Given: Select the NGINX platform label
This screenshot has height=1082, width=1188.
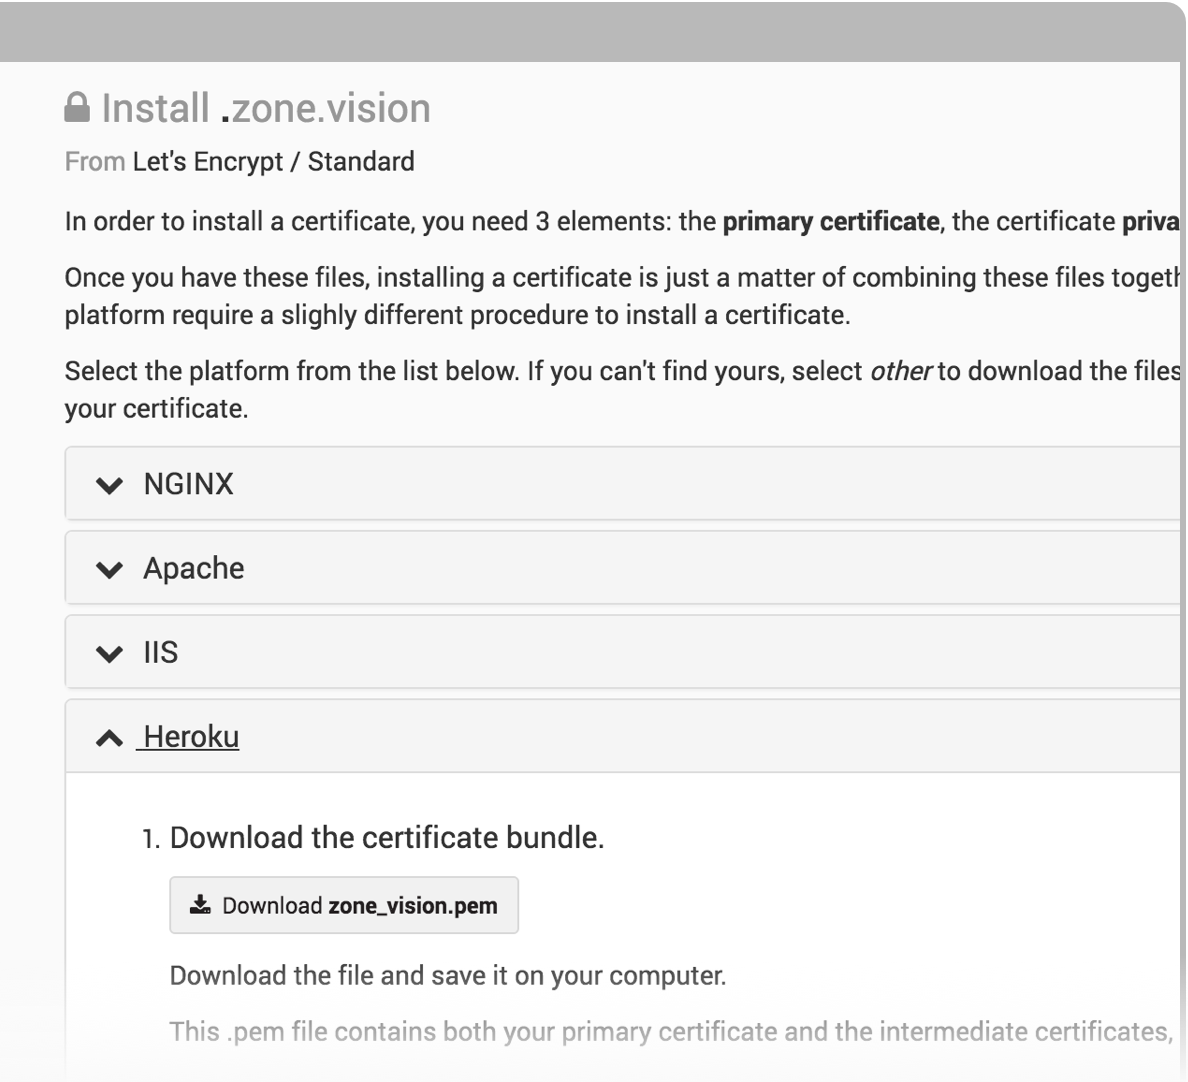Looking at the screenshot, I should coord(188,484).
